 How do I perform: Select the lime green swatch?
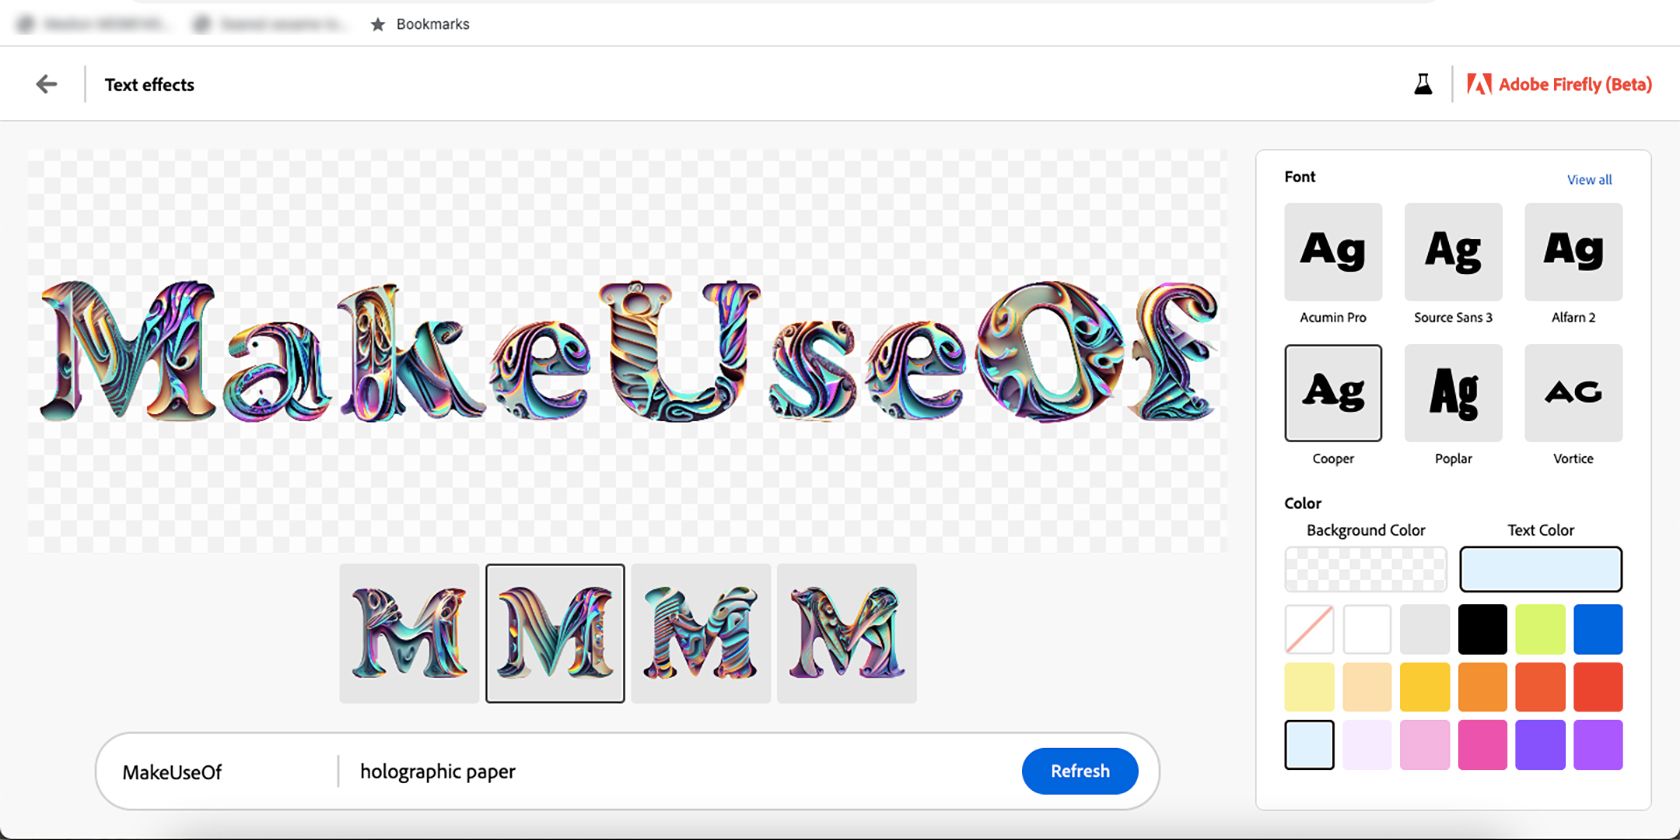tap(1540, 629)
